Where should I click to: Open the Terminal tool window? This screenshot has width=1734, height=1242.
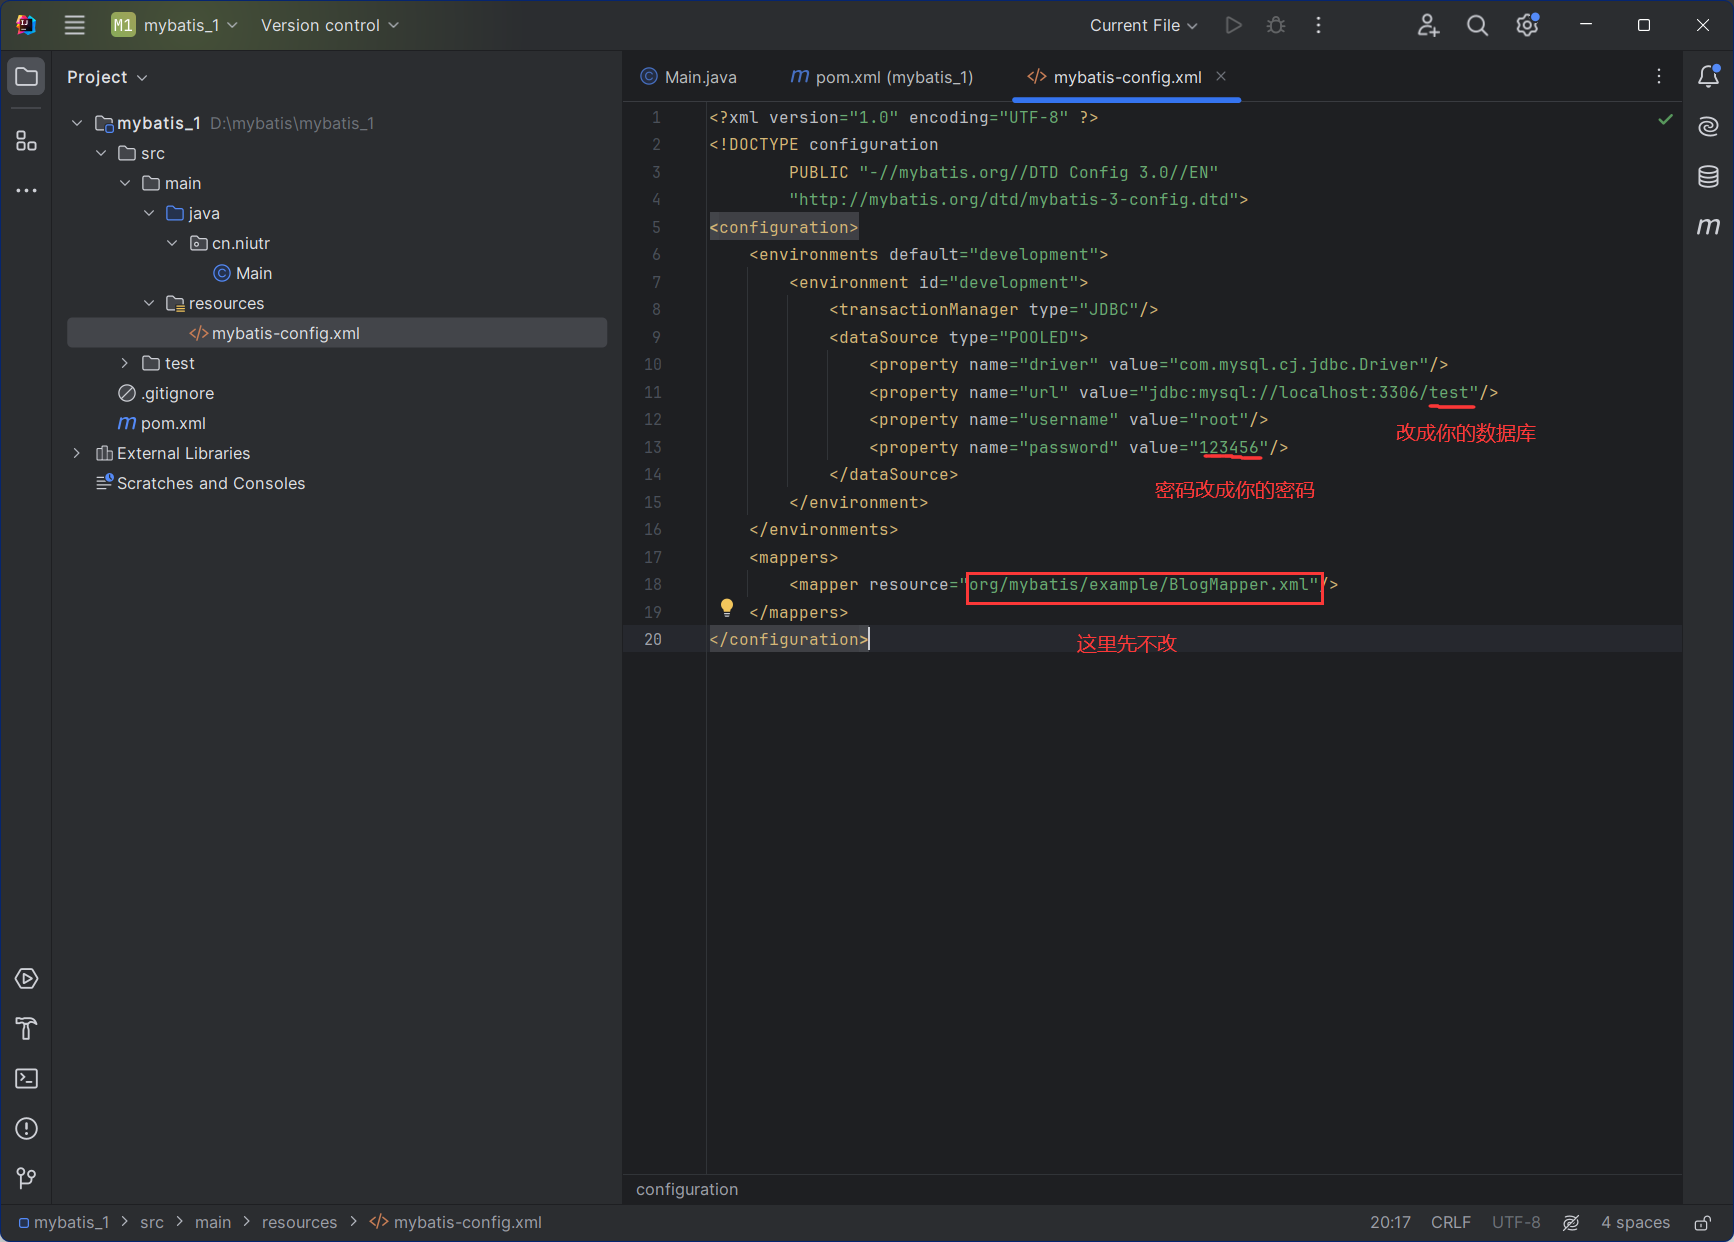coord(27,1078)
